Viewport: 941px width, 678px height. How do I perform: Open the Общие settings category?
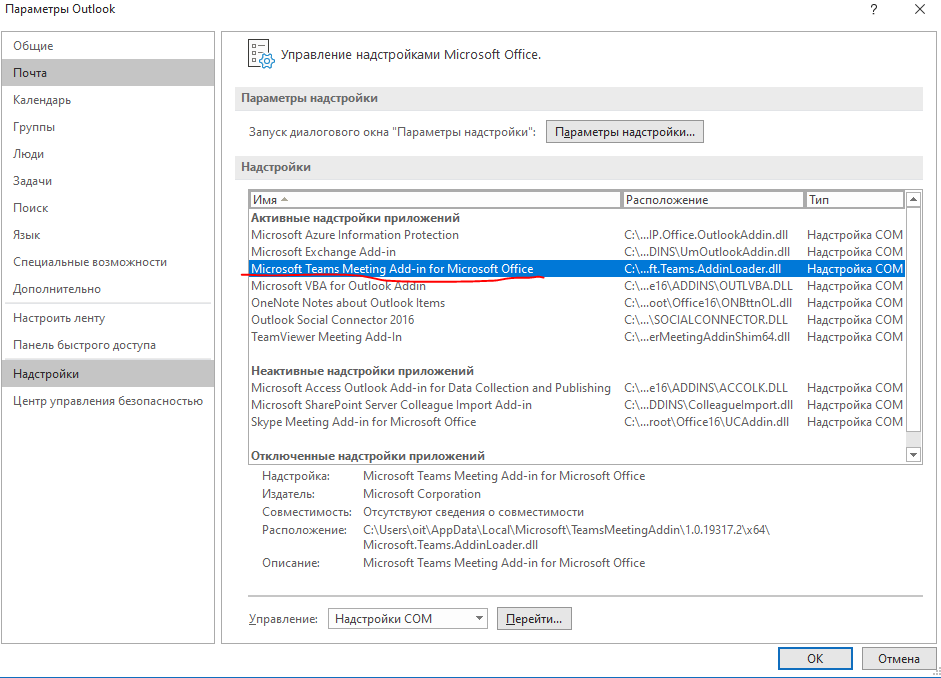point(108,46)
